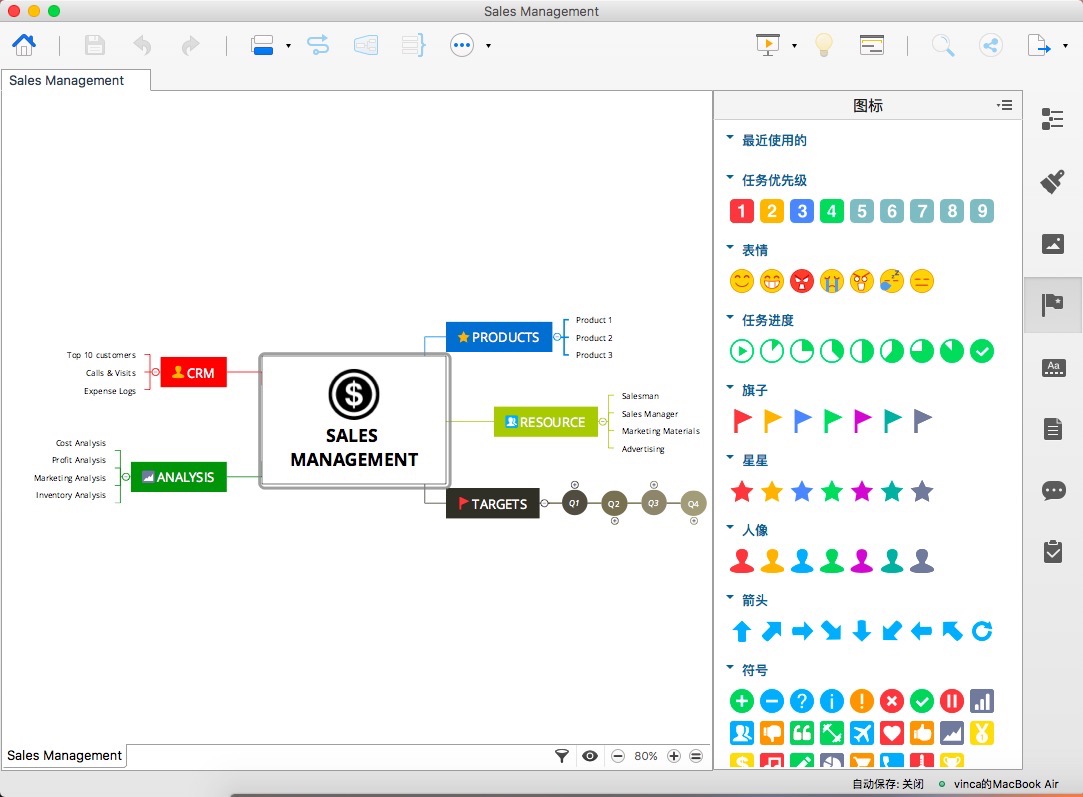This screenshot has height=797, width=1083.
Task: Add the blue up arrow marker
Action: (x=742, y=631)
